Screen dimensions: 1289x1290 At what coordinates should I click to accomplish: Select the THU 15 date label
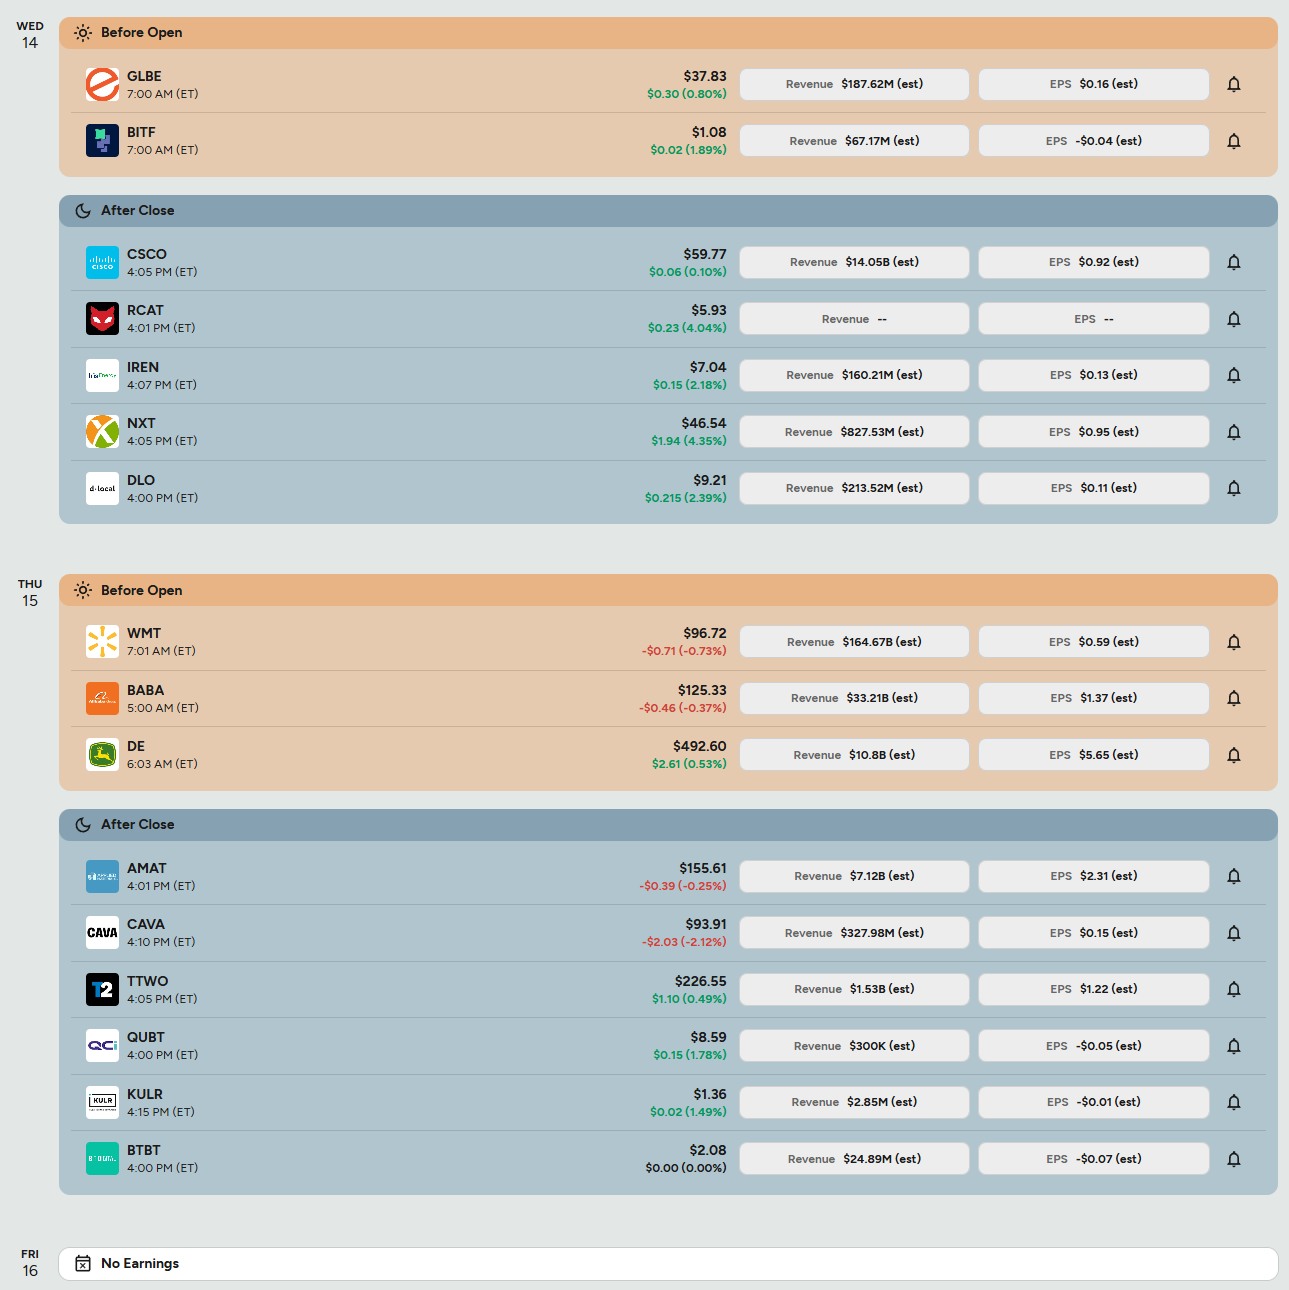point(30,593)
